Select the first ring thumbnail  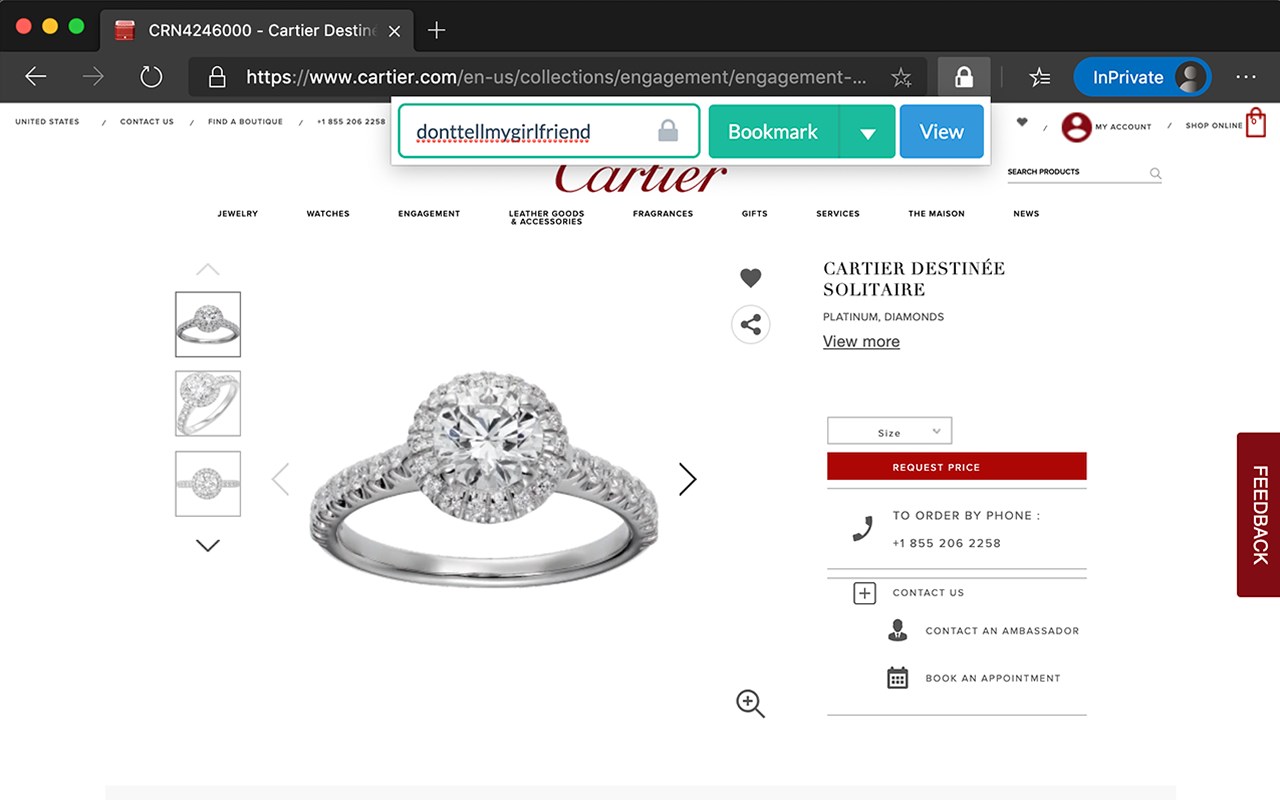208,324
